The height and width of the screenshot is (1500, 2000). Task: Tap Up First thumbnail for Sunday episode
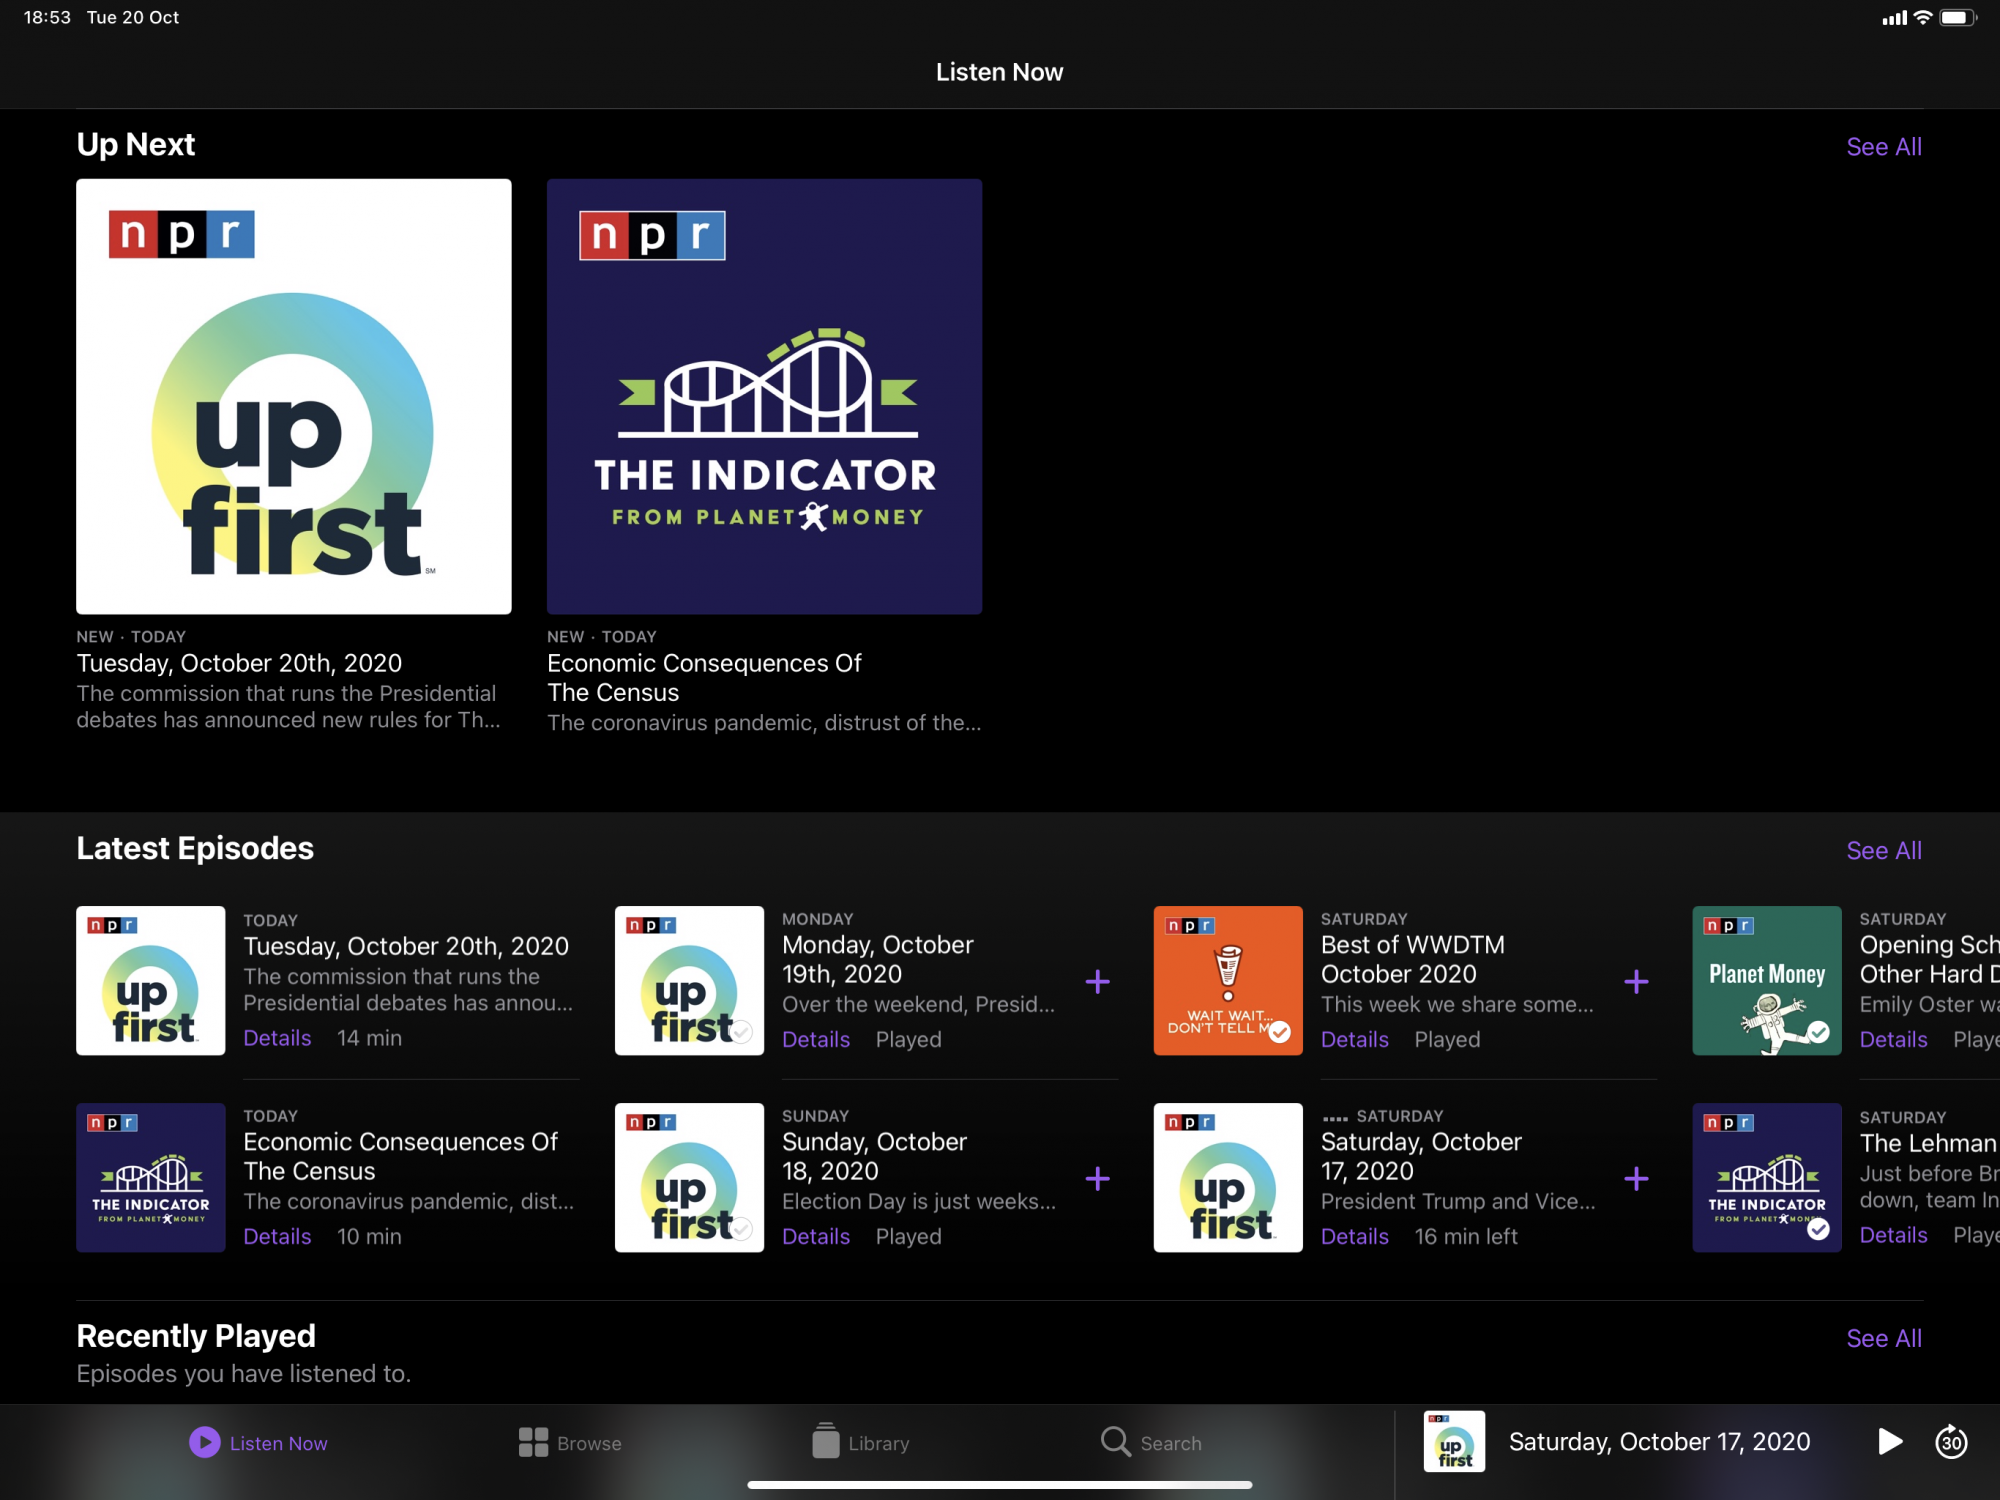point(689,1178)
